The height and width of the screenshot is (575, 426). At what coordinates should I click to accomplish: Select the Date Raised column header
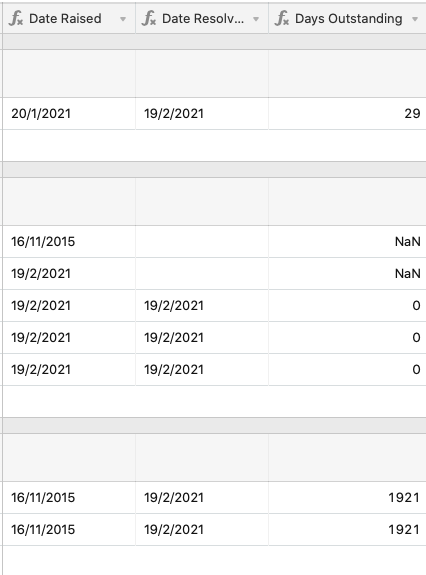coord(69,18)
